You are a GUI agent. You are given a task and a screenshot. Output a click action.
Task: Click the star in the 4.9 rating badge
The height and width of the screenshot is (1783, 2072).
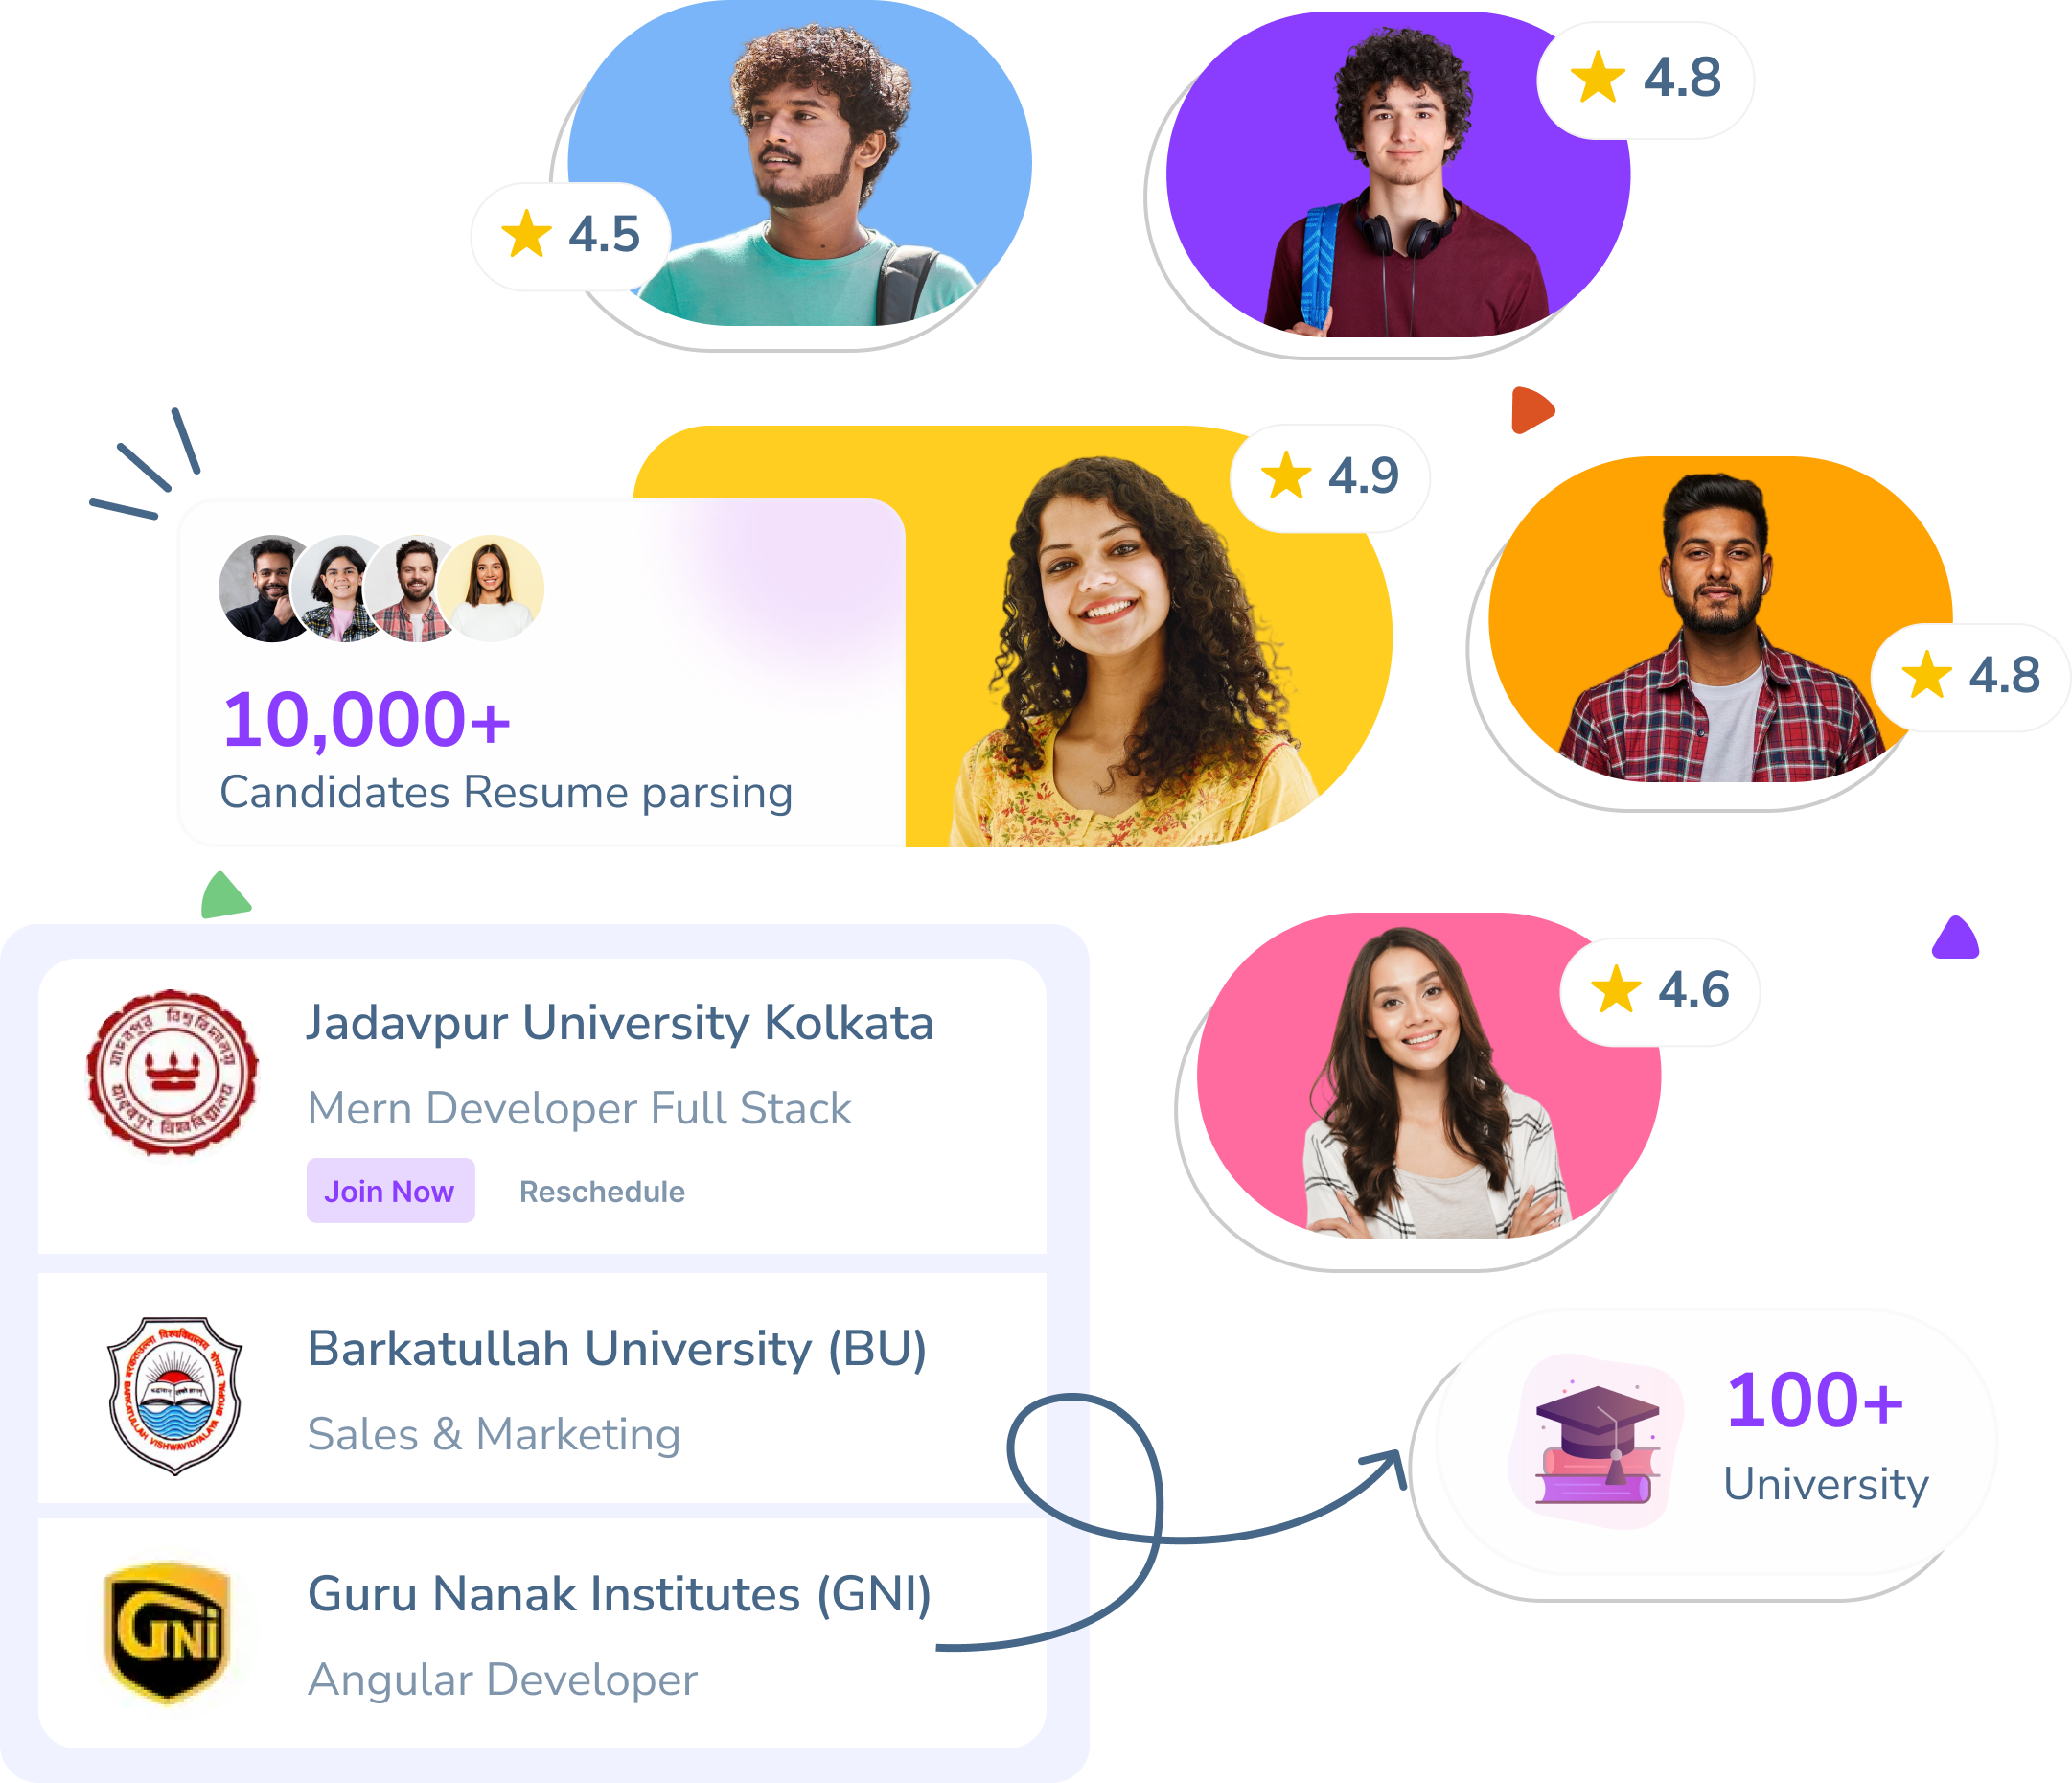pyautogui.click(x=1286, y=474)
